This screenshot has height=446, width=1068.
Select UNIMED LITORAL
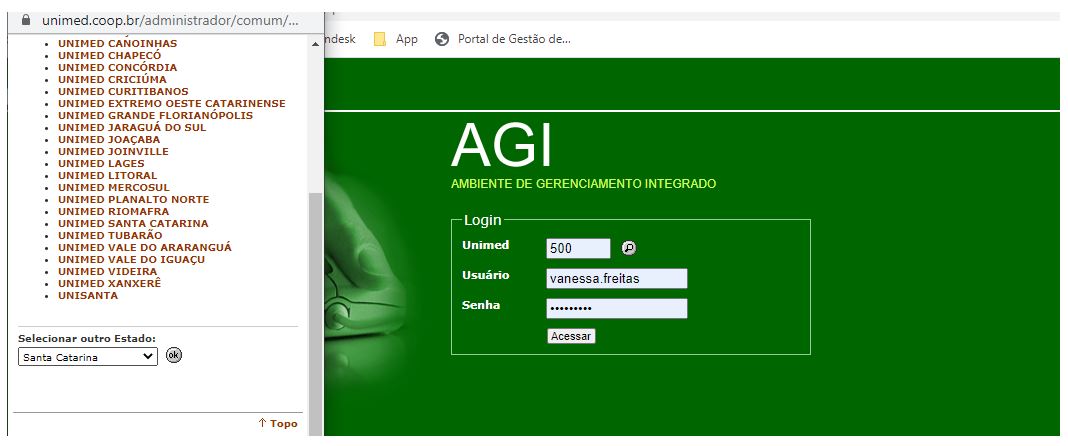[108, 176]
